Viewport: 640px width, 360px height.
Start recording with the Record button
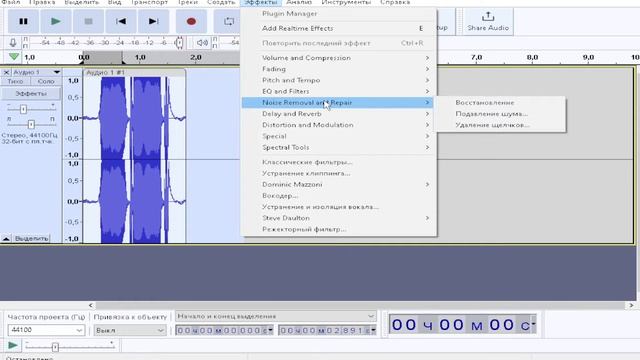tap(191, 21)
